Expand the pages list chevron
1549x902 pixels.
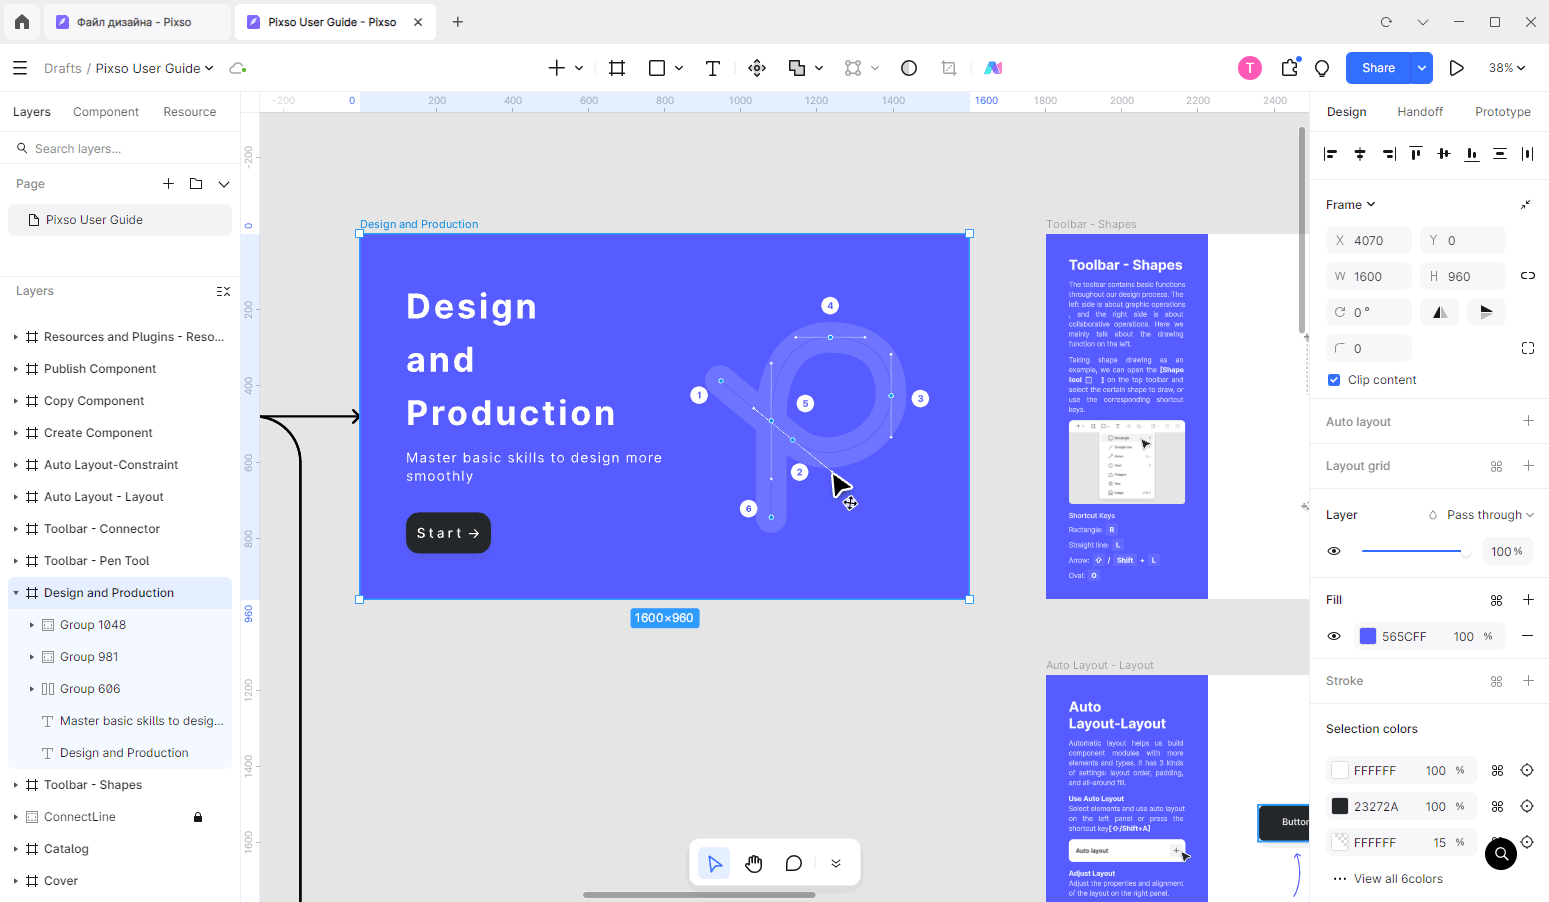tap(224, 184)
